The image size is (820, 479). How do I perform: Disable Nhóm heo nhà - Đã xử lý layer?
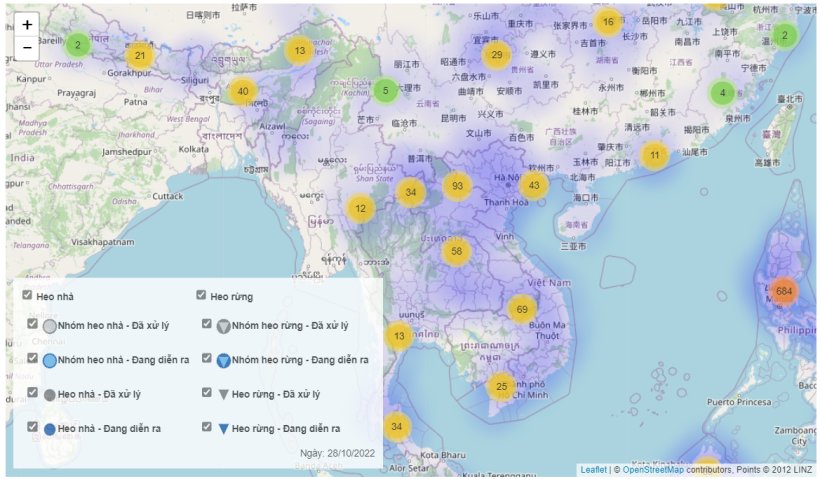[33, 324]
